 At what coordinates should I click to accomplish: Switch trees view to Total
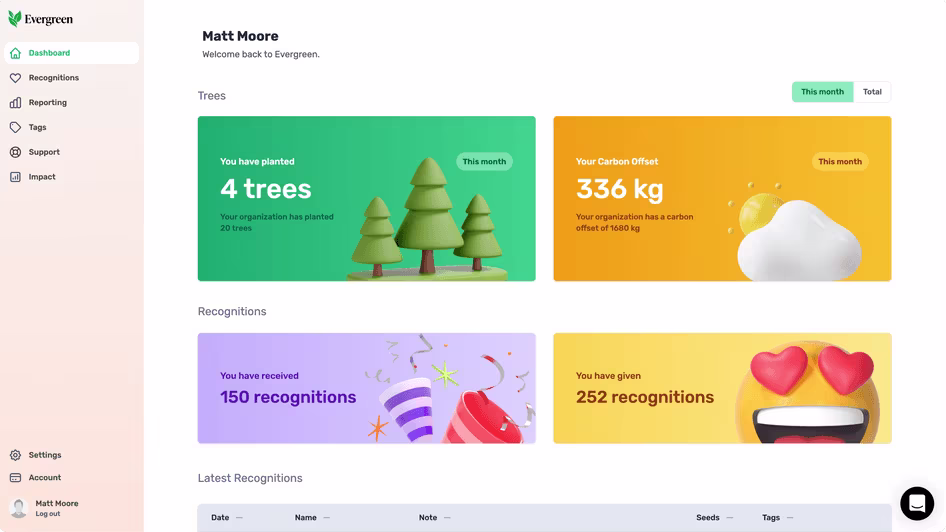click(x=872, y=92)
